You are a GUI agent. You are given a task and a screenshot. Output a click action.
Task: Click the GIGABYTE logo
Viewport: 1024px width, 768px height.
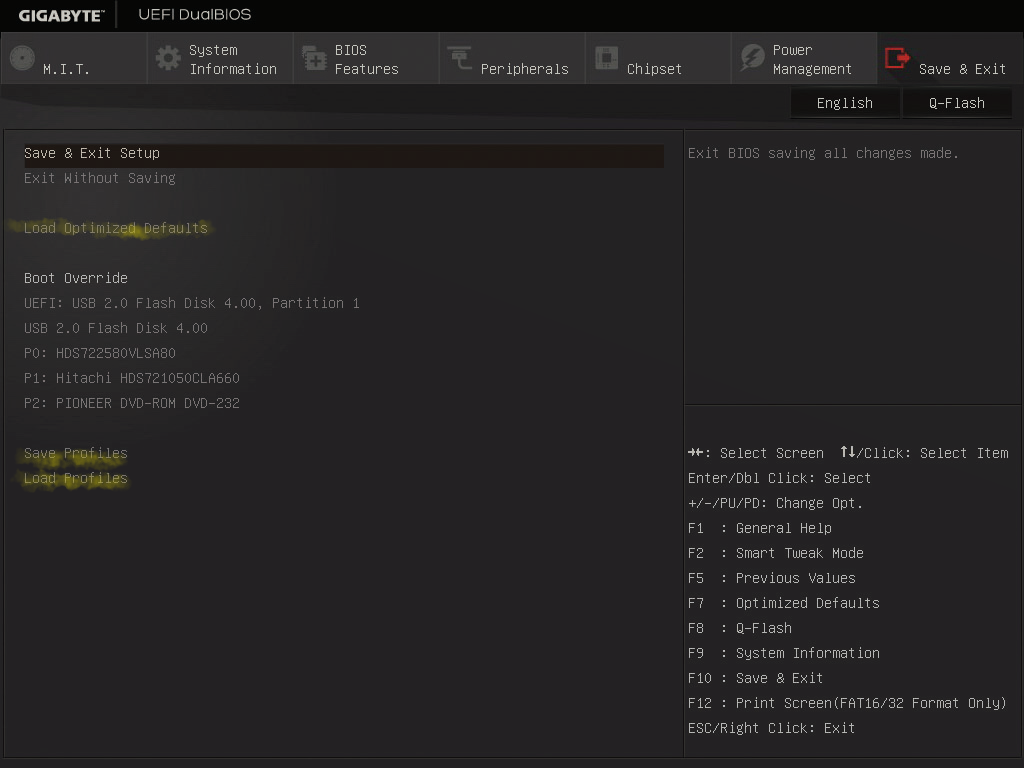click(x=61, y=15)
